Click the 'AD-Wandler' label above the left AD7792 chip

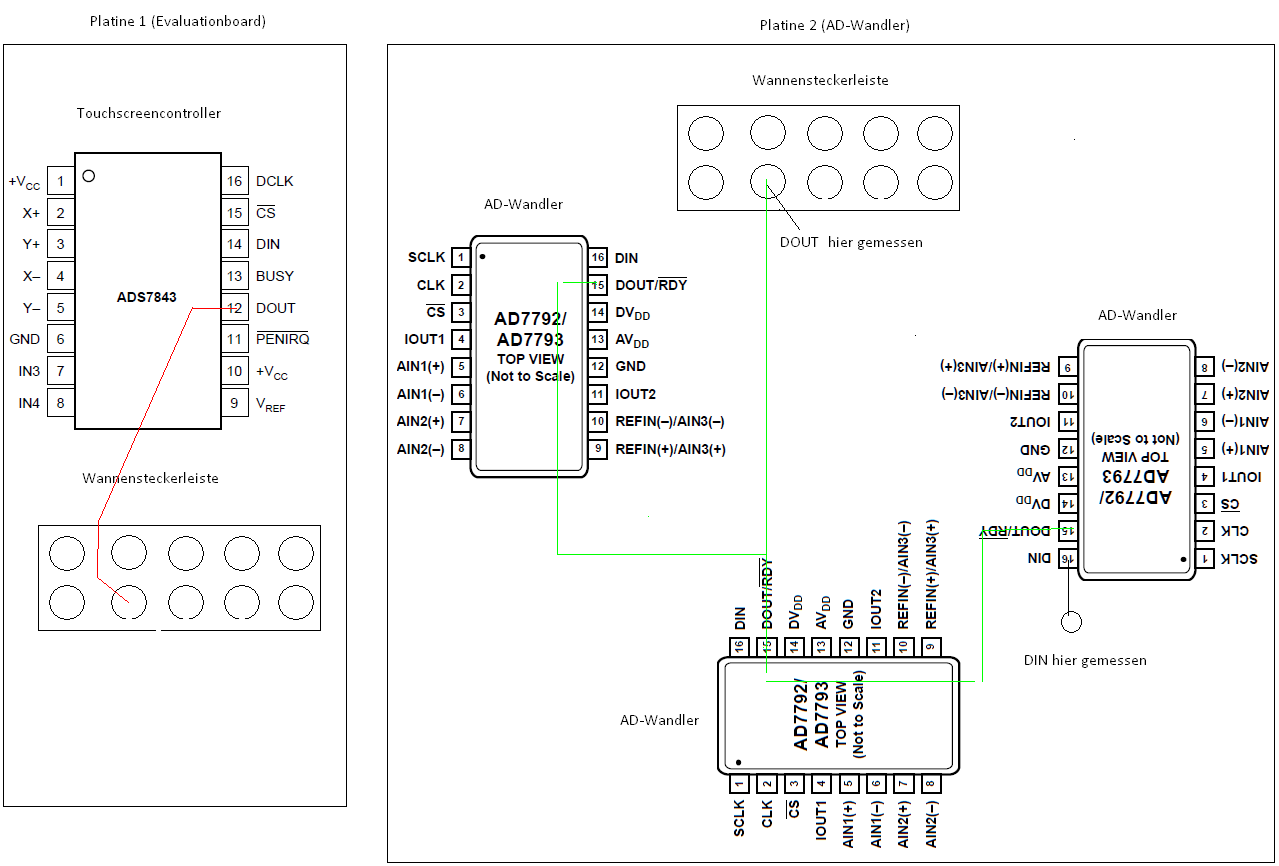coord(523,204)
